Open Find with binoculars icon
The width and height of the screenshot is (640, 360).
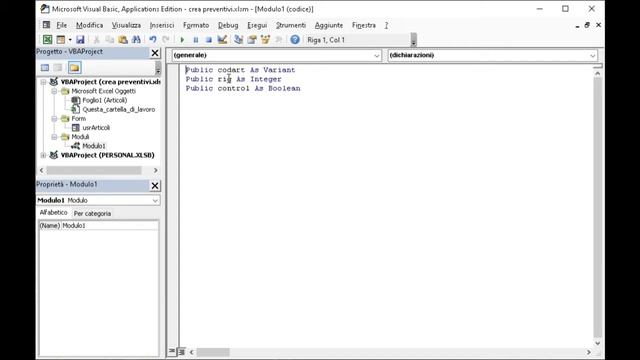pyautogui.click(x=136, y=40)
